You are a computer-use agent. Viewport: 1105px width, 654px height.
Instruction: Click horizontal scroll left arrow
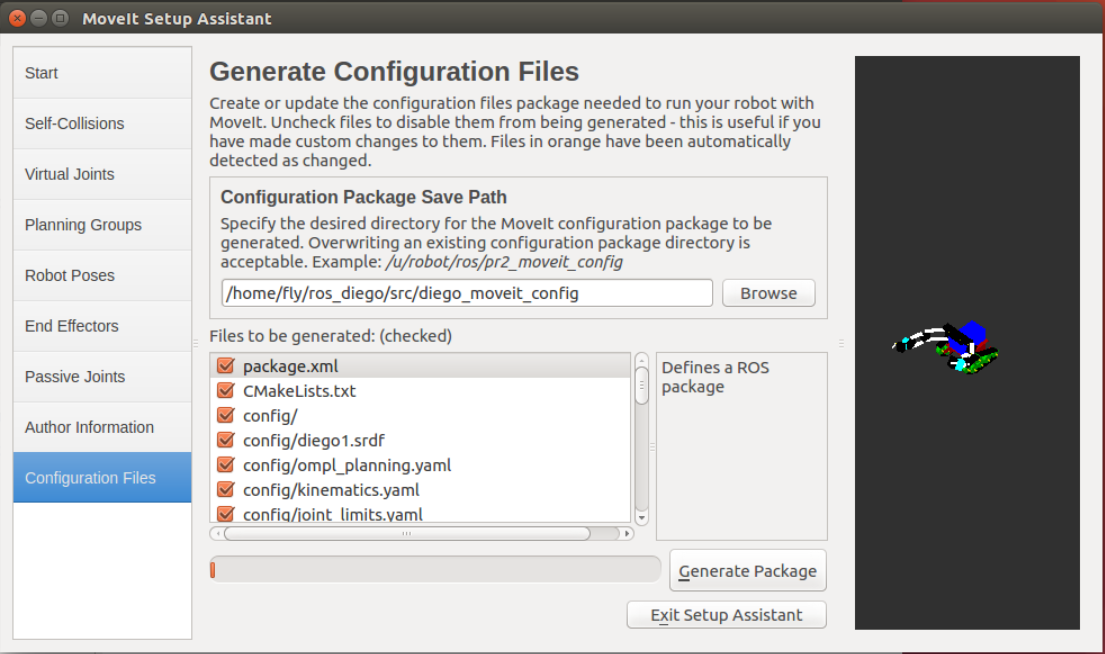pyautogui.click(x=218, y=533)
